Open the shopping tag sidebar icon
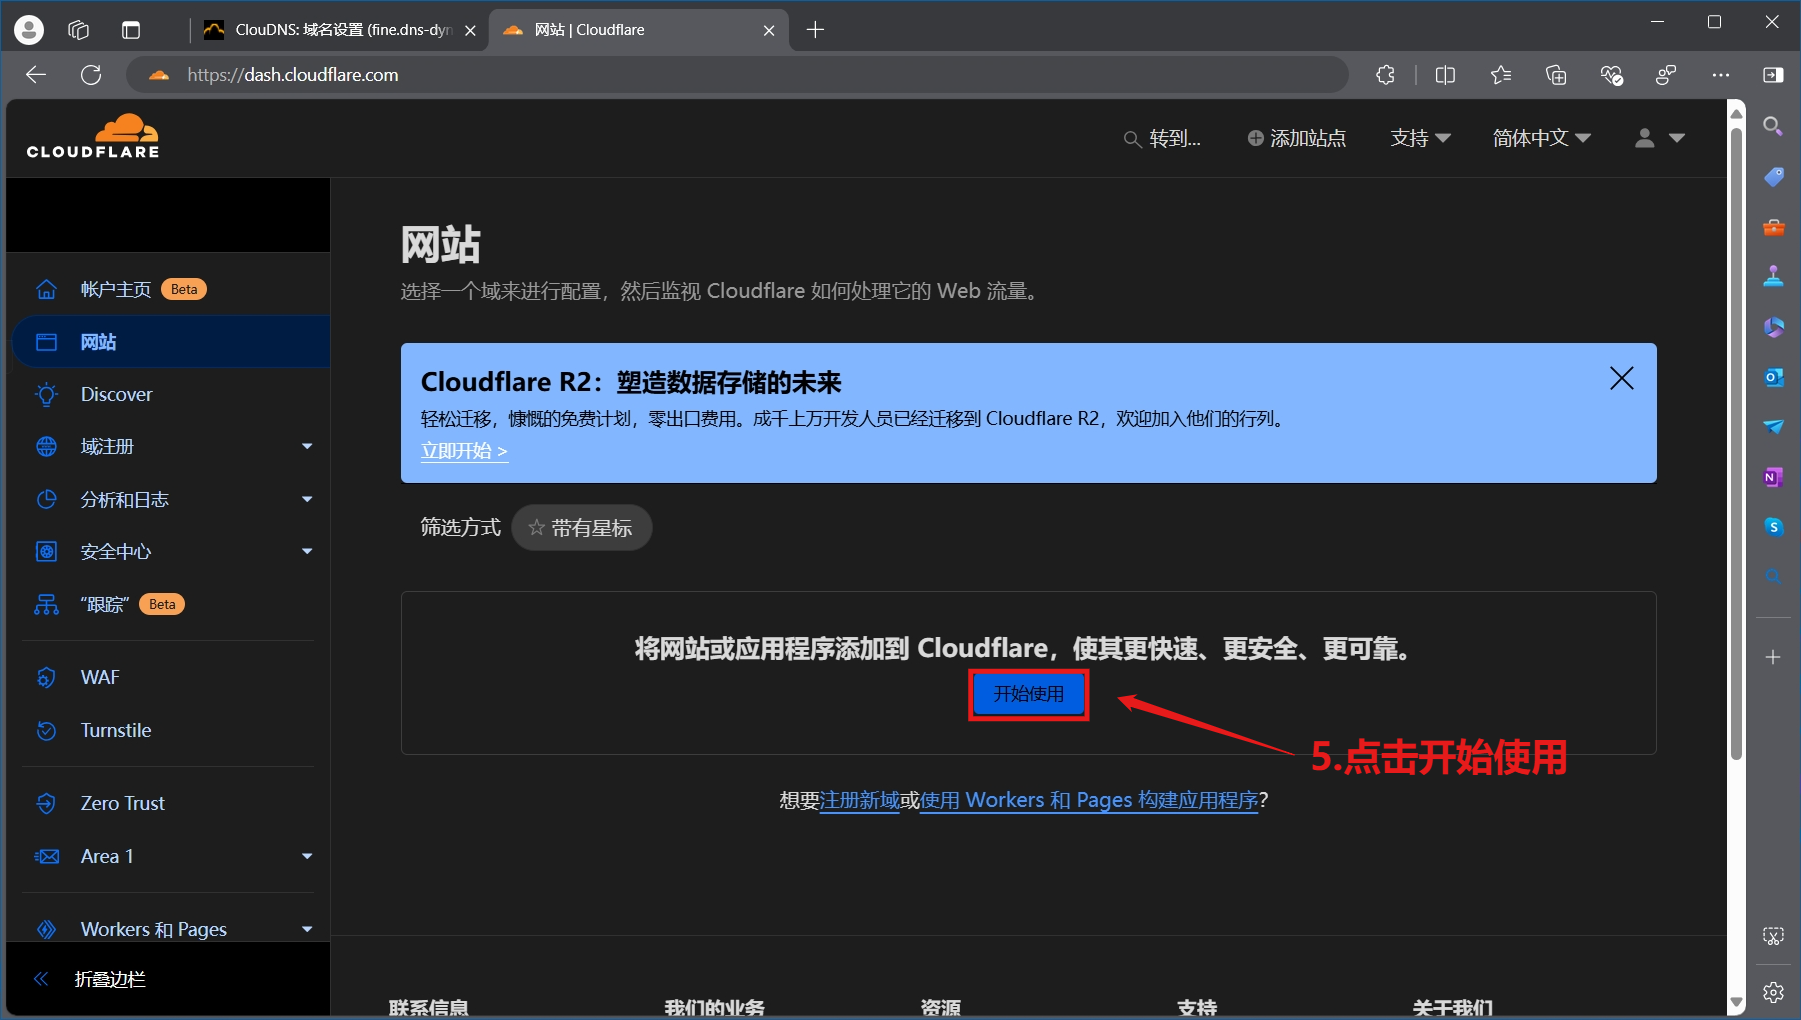Screen dimensions: 1801x1020 click(1773, 177)
